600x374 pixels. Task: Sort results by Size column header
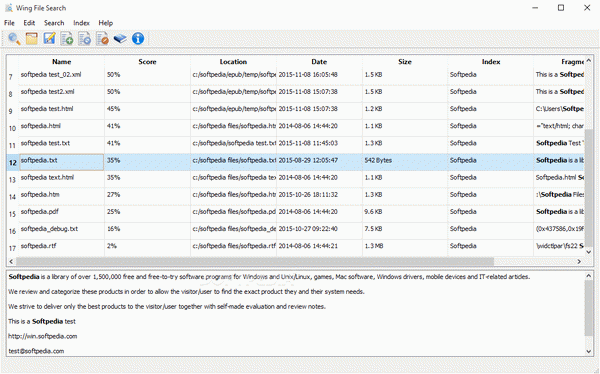pyautogui.click(x=405, y=62)
